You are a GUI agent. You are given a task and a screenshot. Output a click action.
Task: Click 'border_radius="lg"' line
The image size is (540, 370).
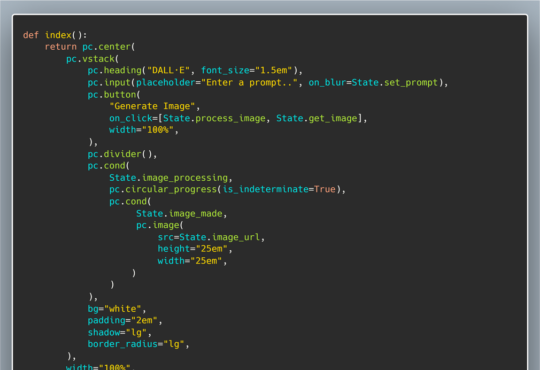pyautogui.click(x=138, y=345)
